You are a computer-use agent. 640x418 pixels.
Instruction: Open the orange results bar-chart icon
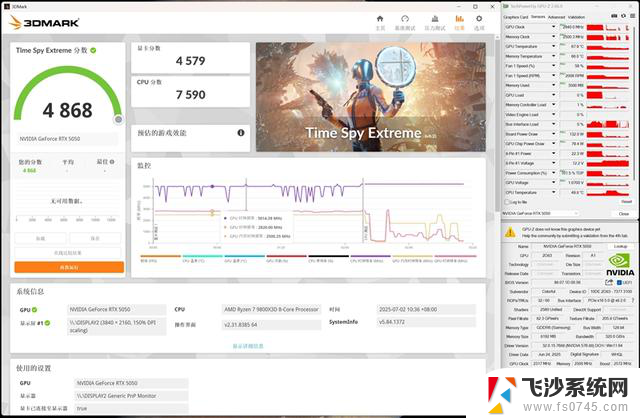point(460,19)
